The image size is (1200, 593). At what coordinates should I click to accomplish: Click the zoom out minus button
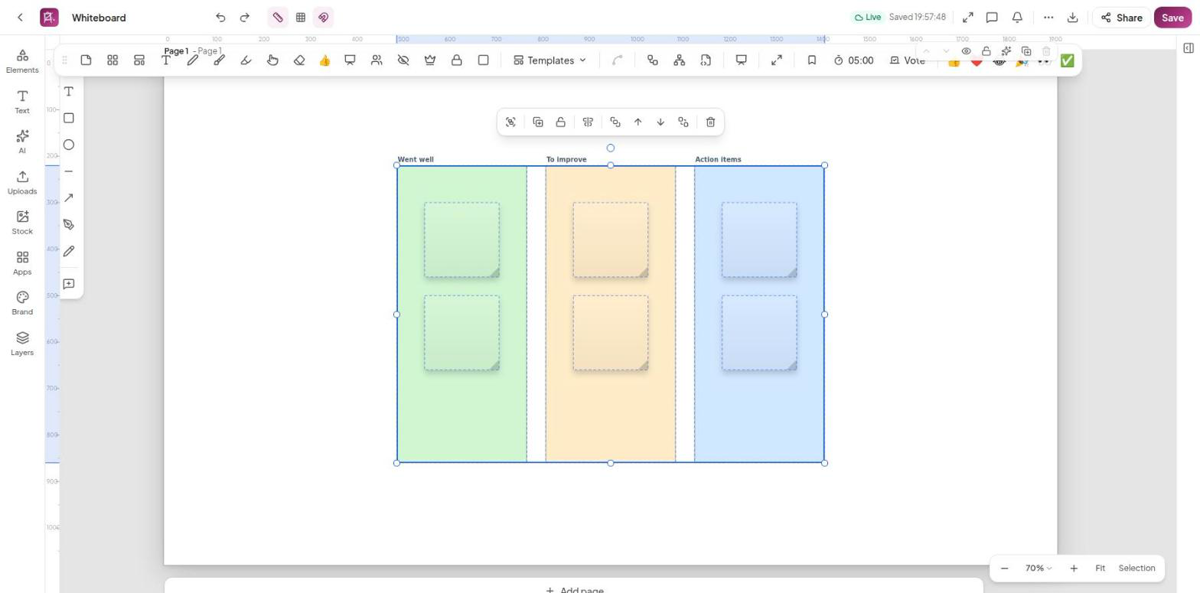point(1005,568)
